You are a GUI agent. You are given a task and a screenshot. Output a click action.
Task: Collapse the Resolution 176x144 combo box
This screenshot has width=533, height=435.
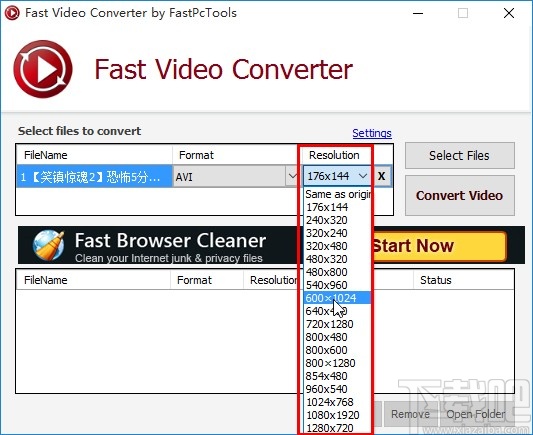coord(337,176)
